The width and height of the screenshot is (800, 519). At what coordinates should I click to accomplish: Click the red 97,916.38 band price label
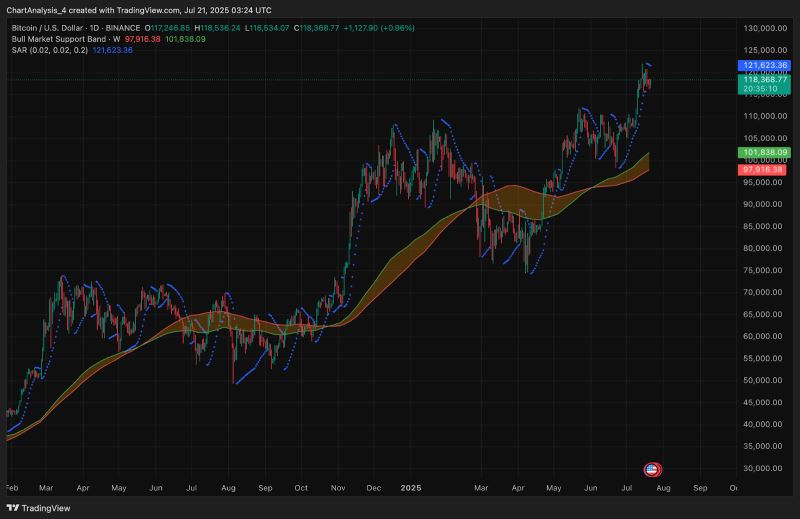click(764, 171)
